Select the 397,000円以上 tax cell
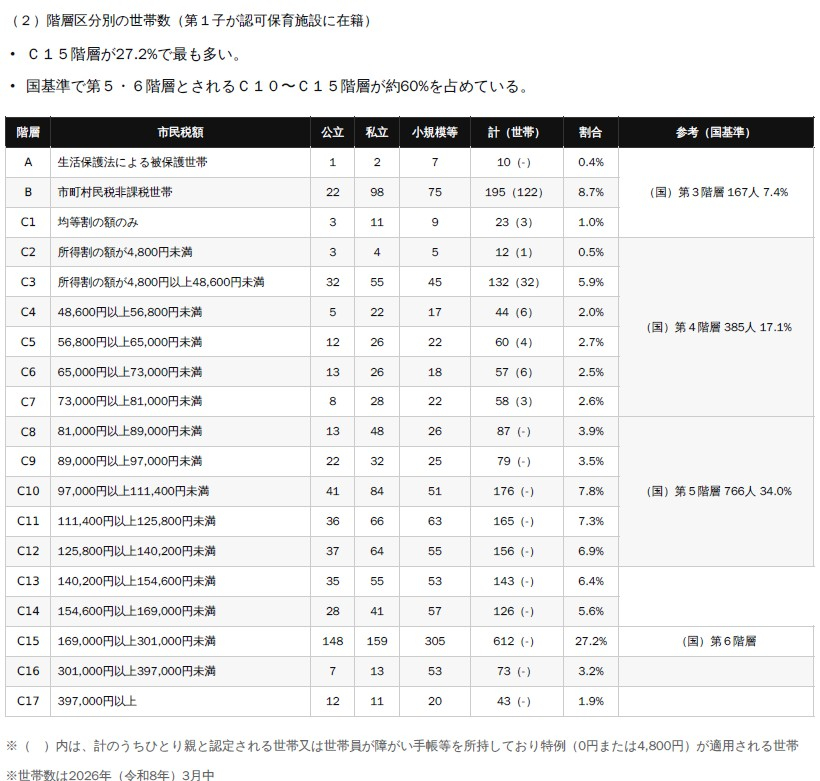 (180, 701)
